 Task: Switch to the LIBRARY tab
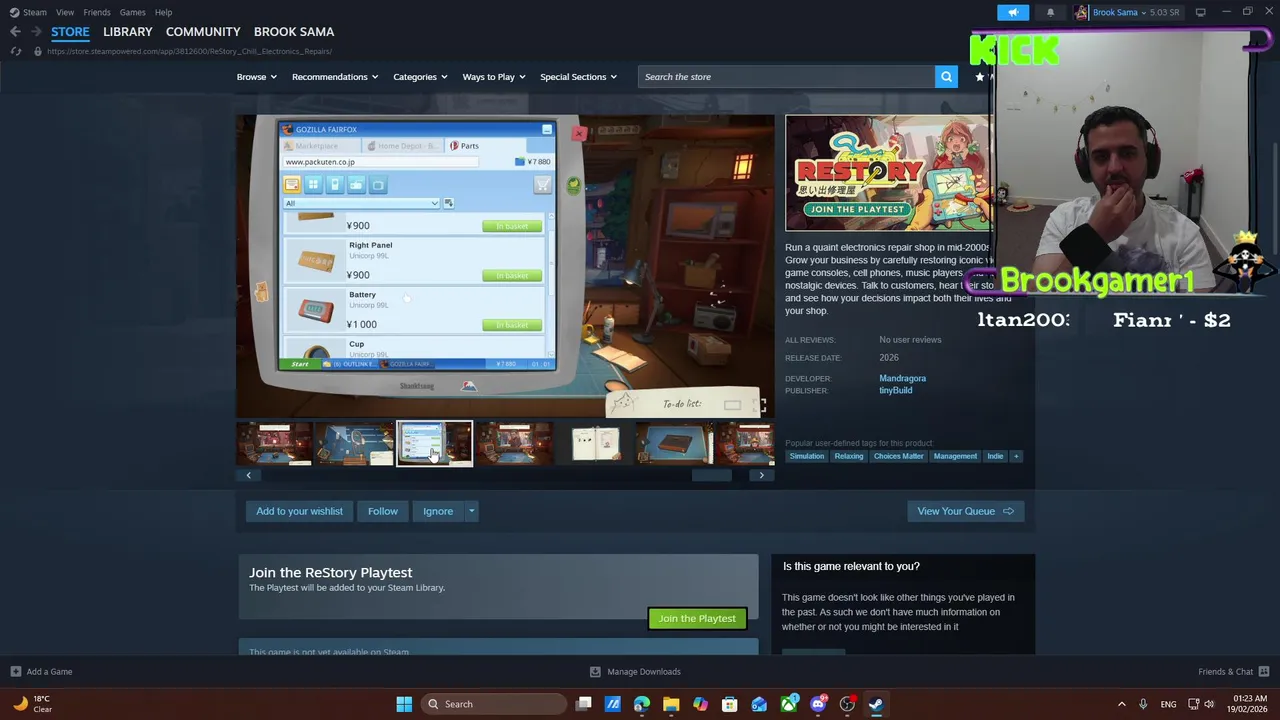click(128, 32)
